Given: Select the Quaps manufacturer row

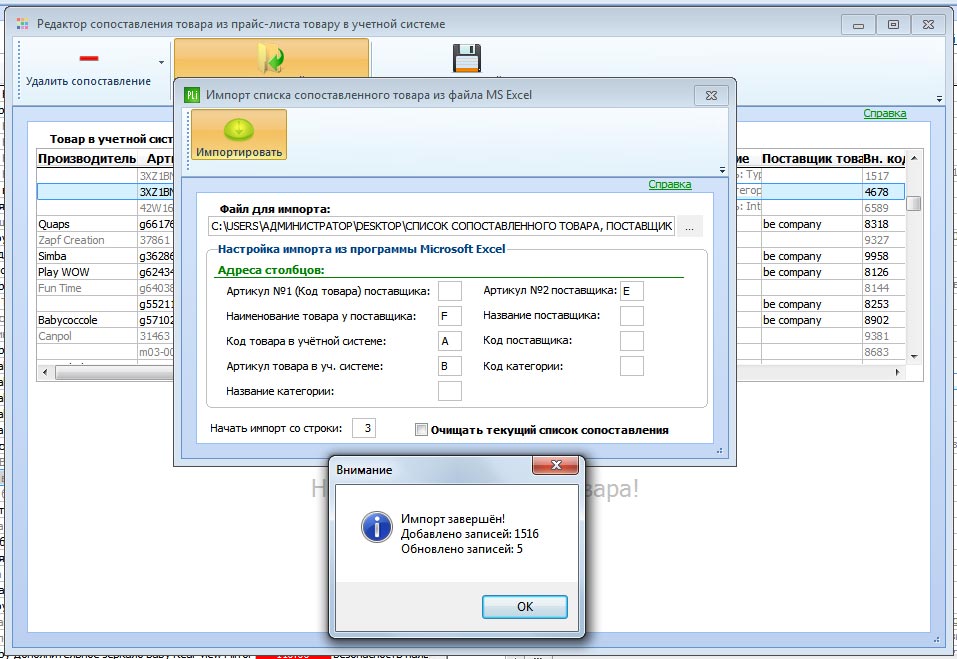Looking at the screenshot, I should point(87,224).
